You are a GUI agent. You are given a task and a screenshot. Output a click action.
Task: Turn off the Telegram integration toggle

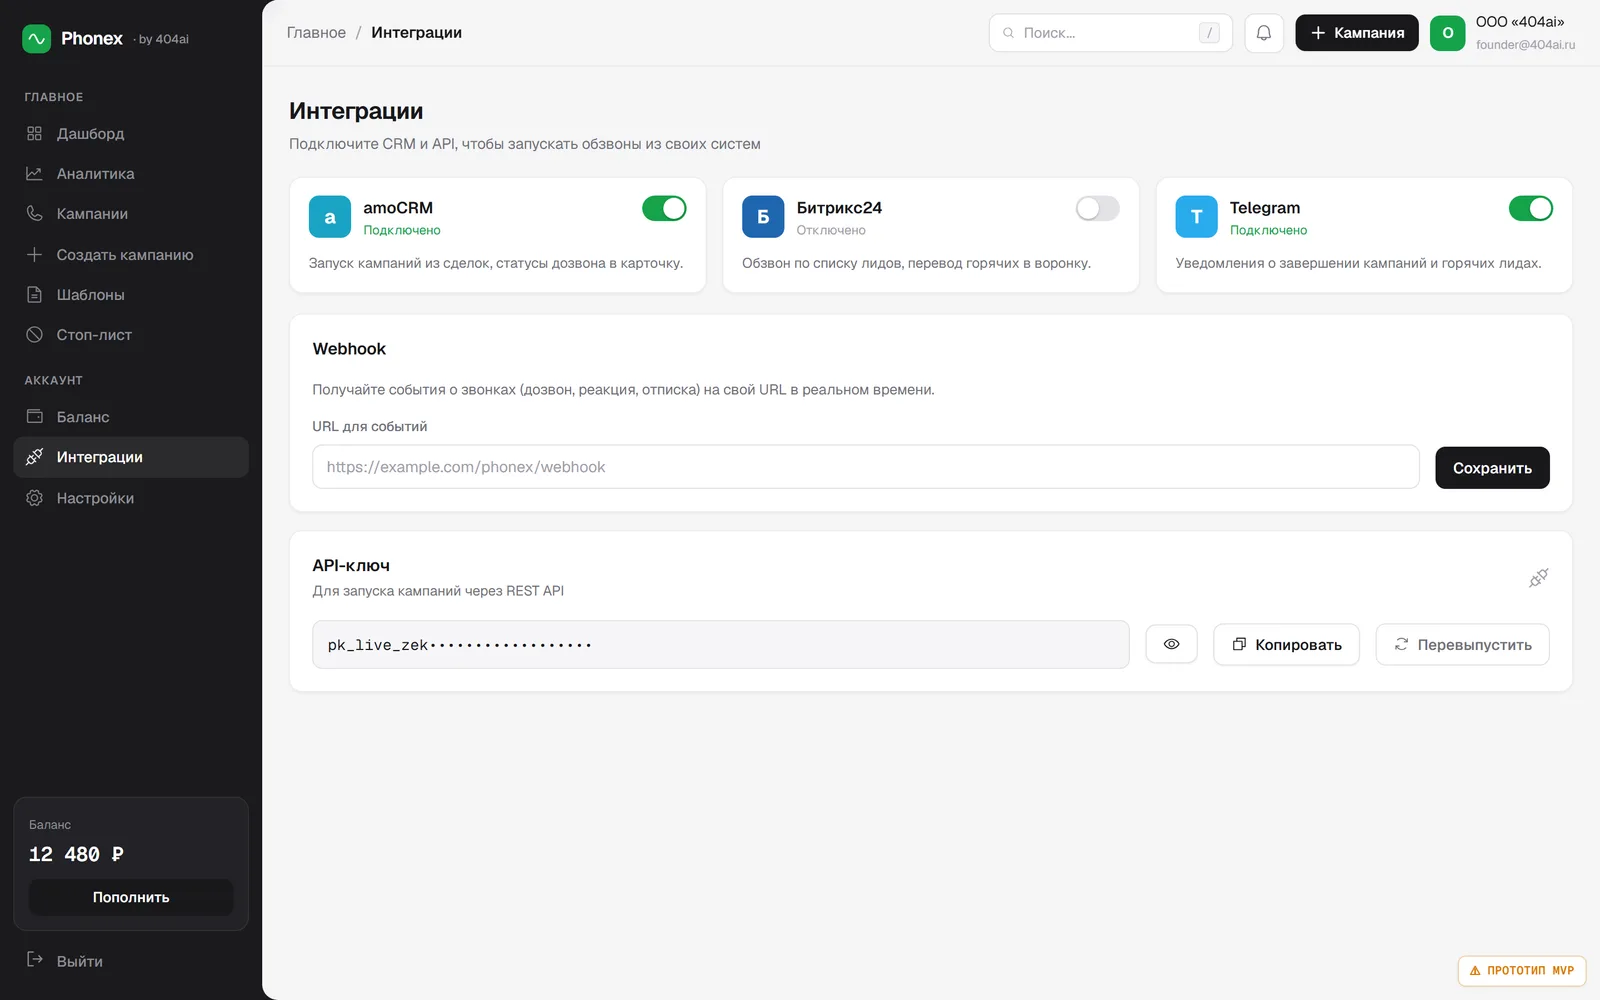click(1530, 208)
